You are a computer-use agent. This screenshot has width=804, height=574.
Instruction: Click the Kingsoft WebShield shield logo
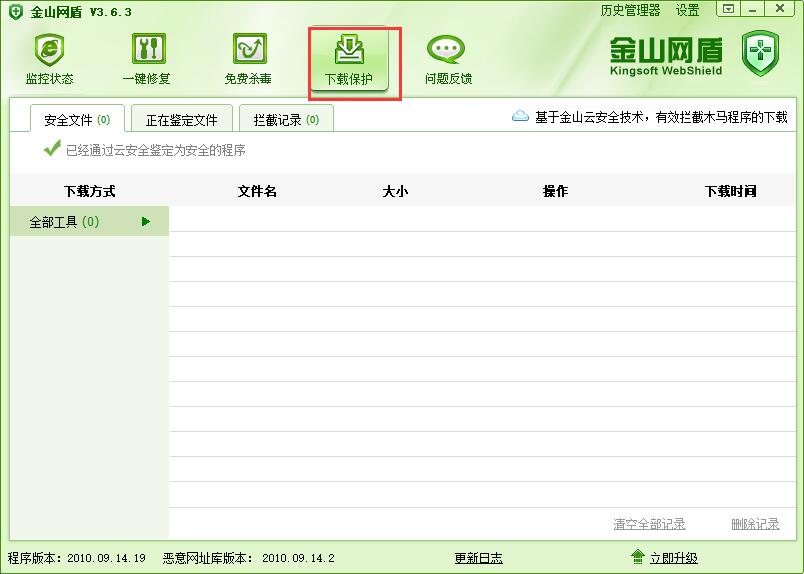[x=760, y=54]
